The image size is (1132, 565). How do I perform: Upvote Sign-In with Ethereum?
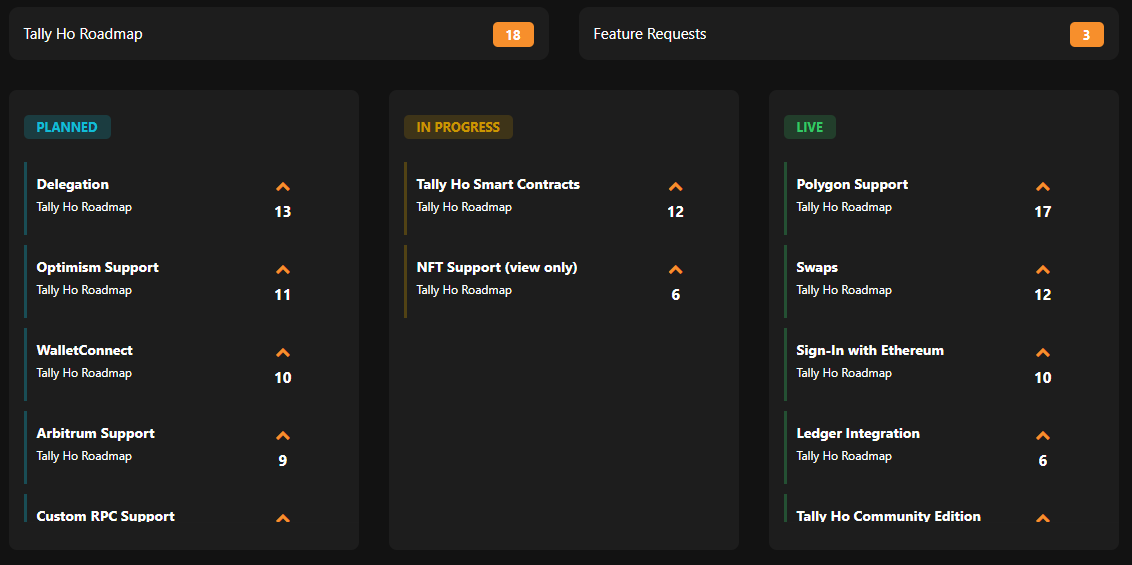point(1042,353)
